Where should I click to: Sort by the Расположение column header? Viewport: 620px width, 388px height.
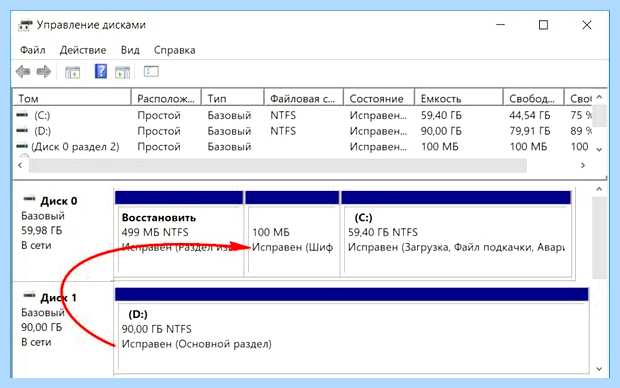(x=166, y=98)
